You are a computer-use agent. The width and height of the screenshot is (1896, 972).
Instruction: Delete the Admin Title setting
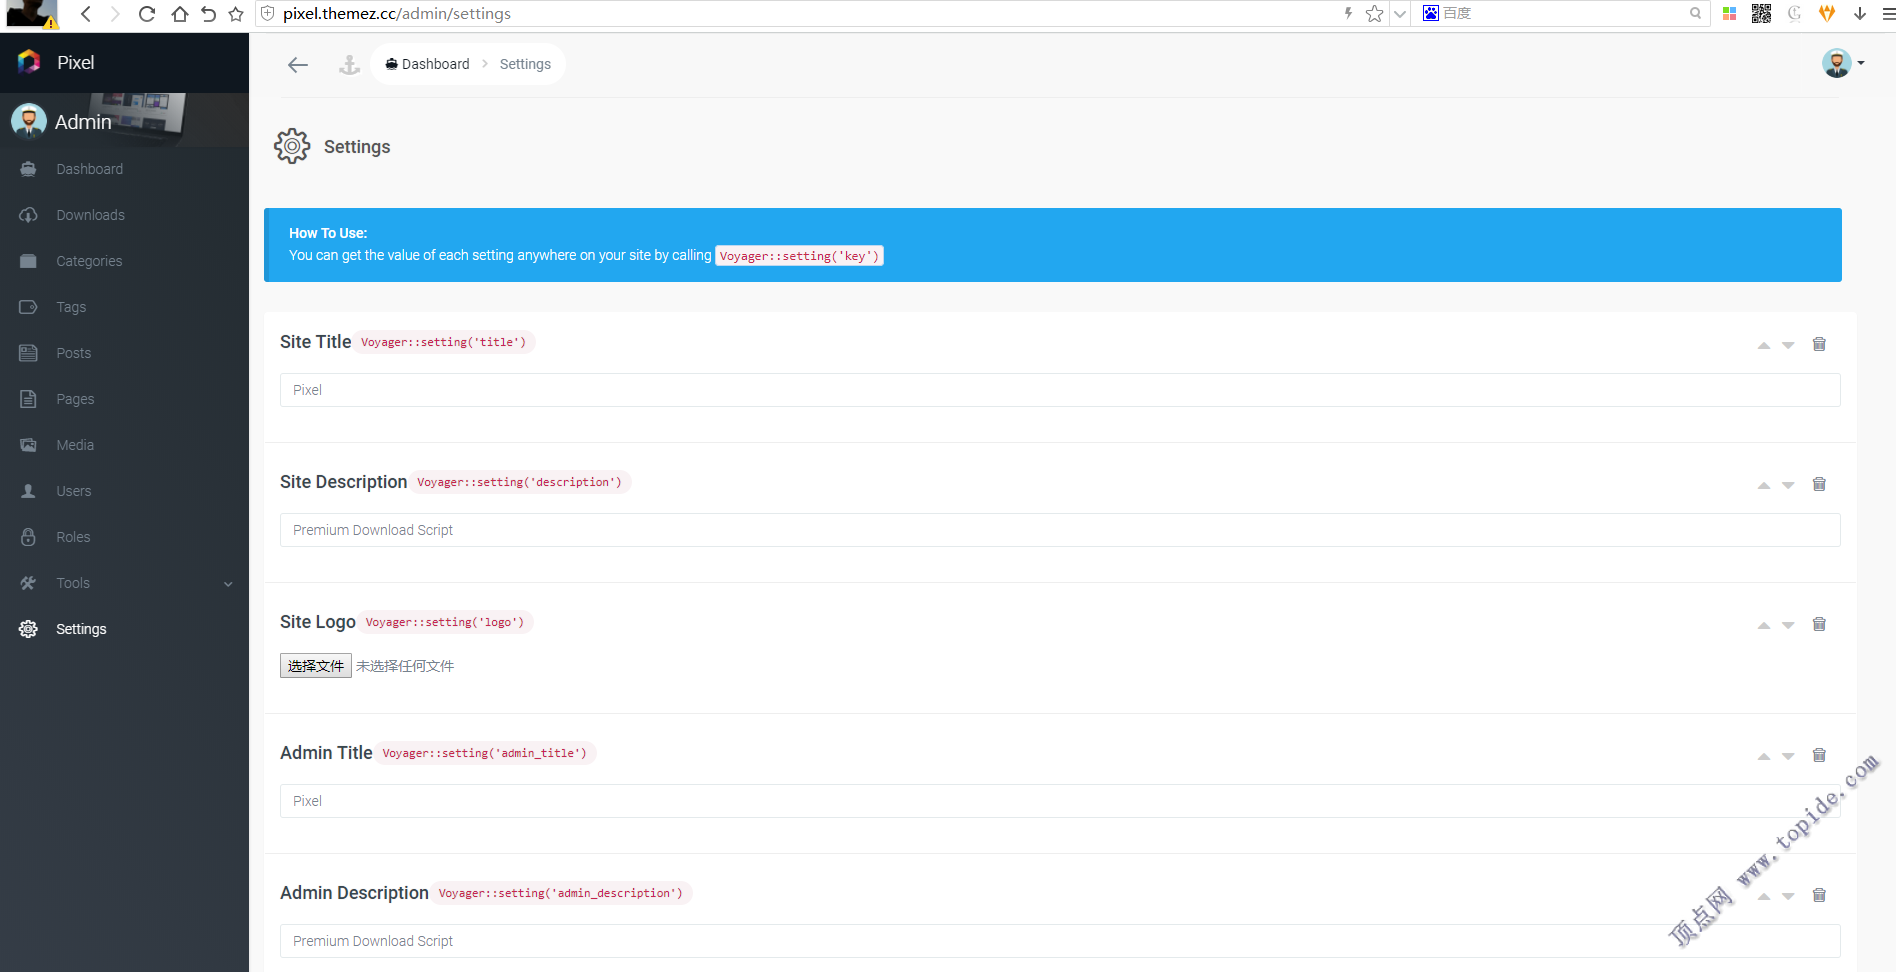(1819, 755)
